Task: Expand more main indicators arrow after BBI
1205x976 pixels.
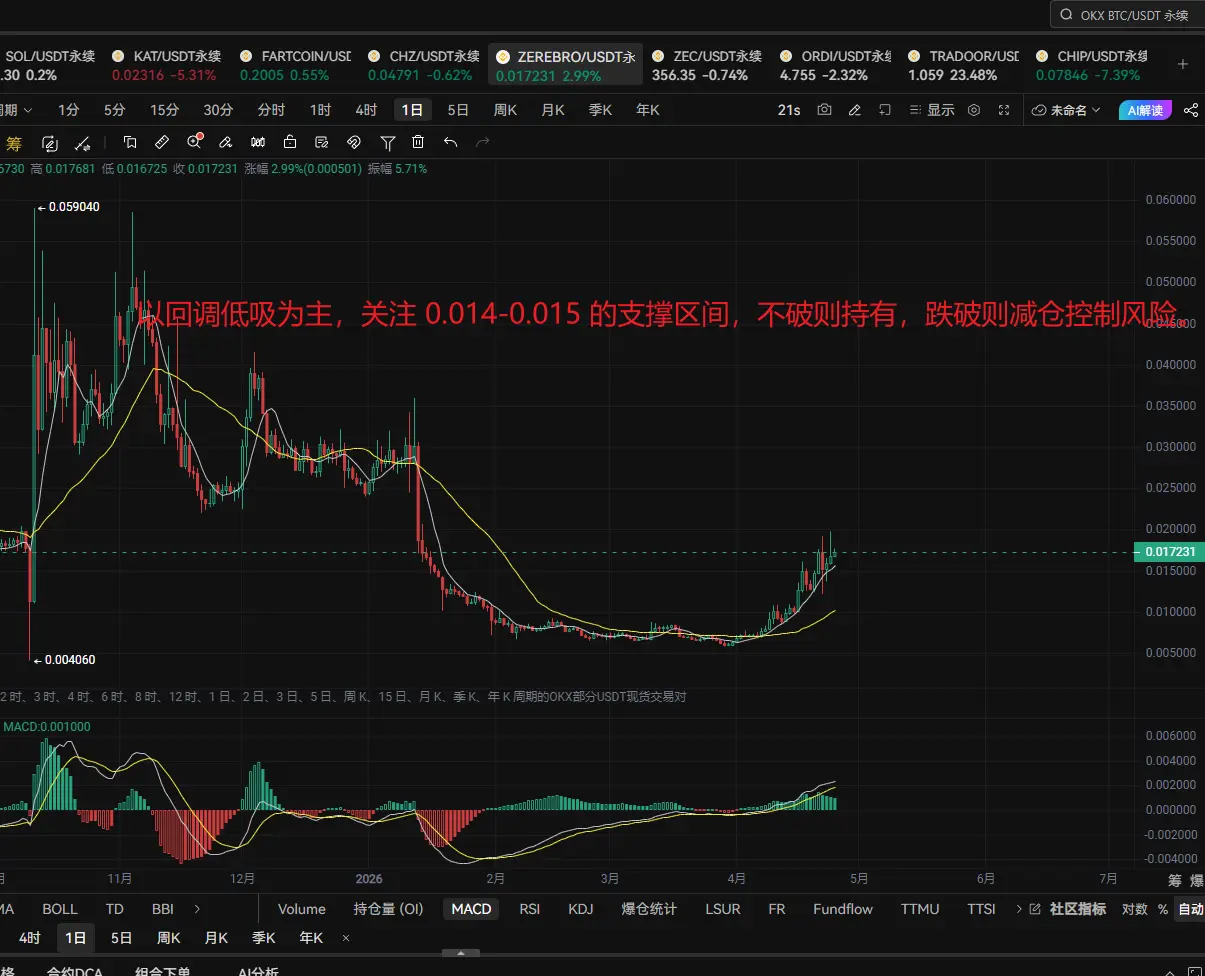Action: [197, 909]
